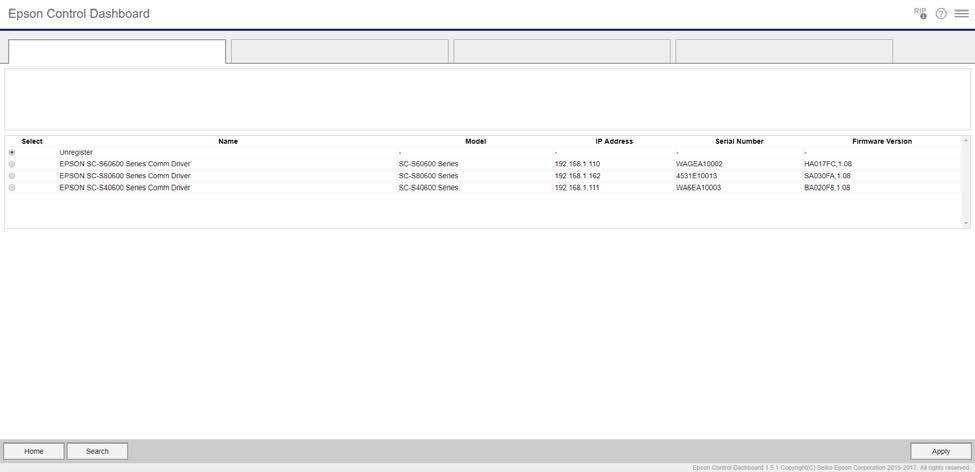Select the Unregister radio button
The height and width of the screenshot is (472, 975).
[12, 152]
